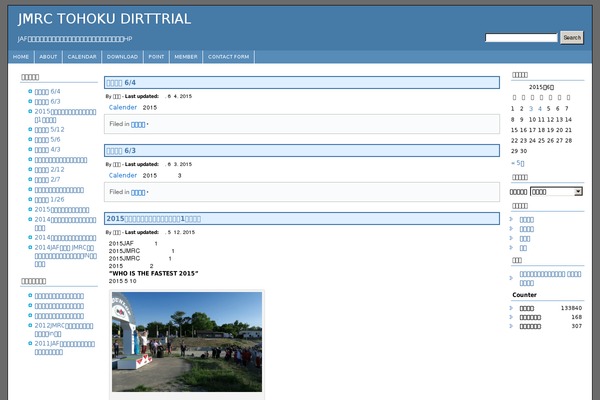Open the DOWNLOAD menu item
Screen dimensions: 600x400
click(122, 57)
